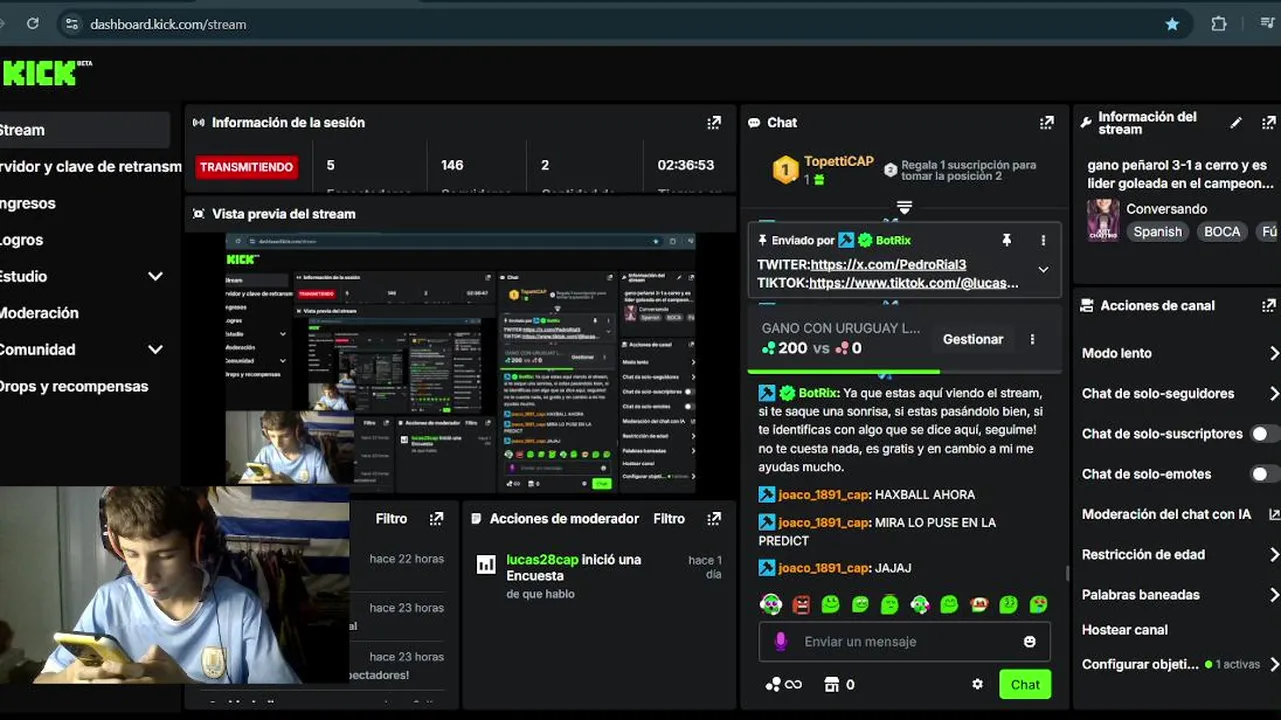Image resolution: width=1281 pixels, height=720 pixels.
Task: Click TopettiCAP top gifter badge
Action: point(786,170)
